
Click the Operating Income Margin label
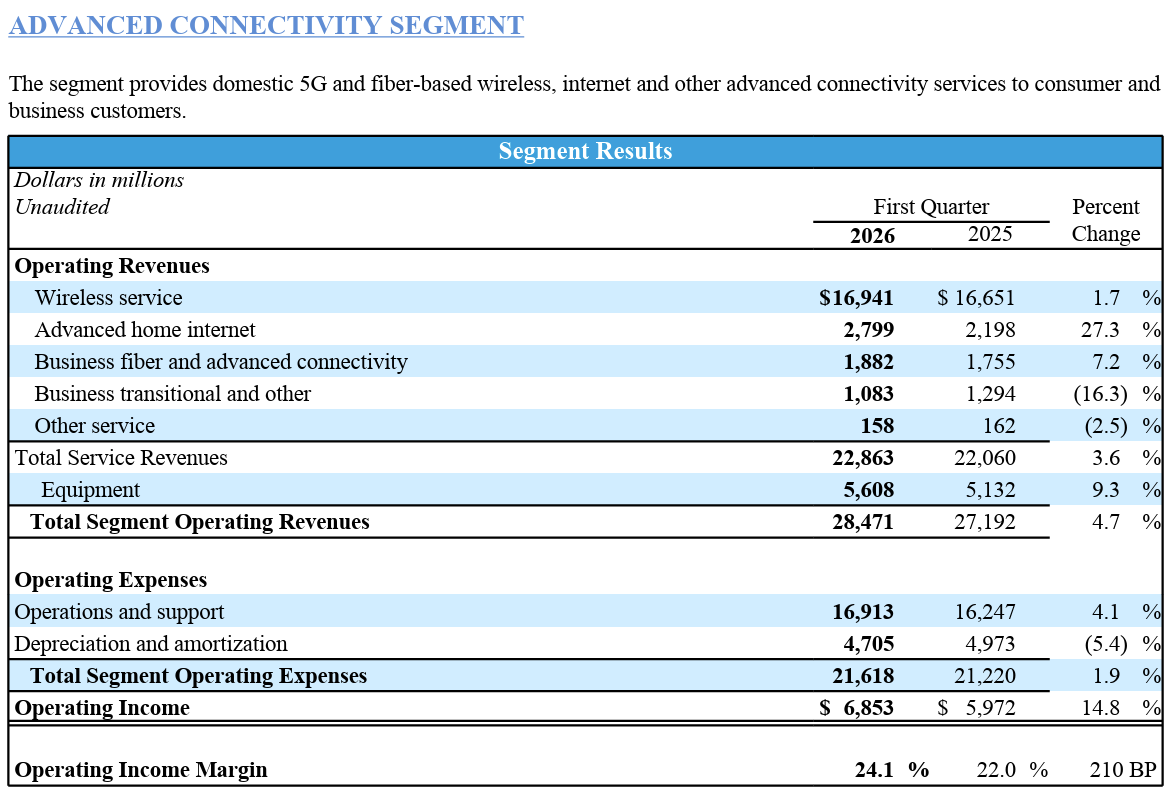(141, 770)
